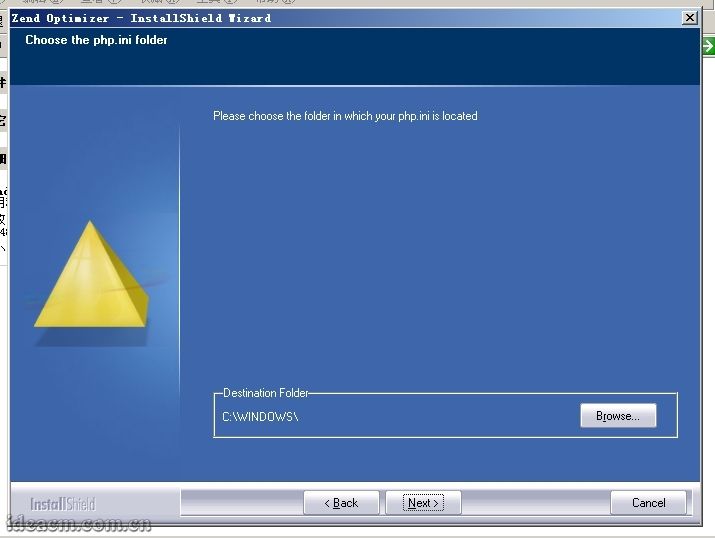This screenshot has width=715, height=538.
Task: Open the Browse... folder picker
Action: click(x=618, y=416)
